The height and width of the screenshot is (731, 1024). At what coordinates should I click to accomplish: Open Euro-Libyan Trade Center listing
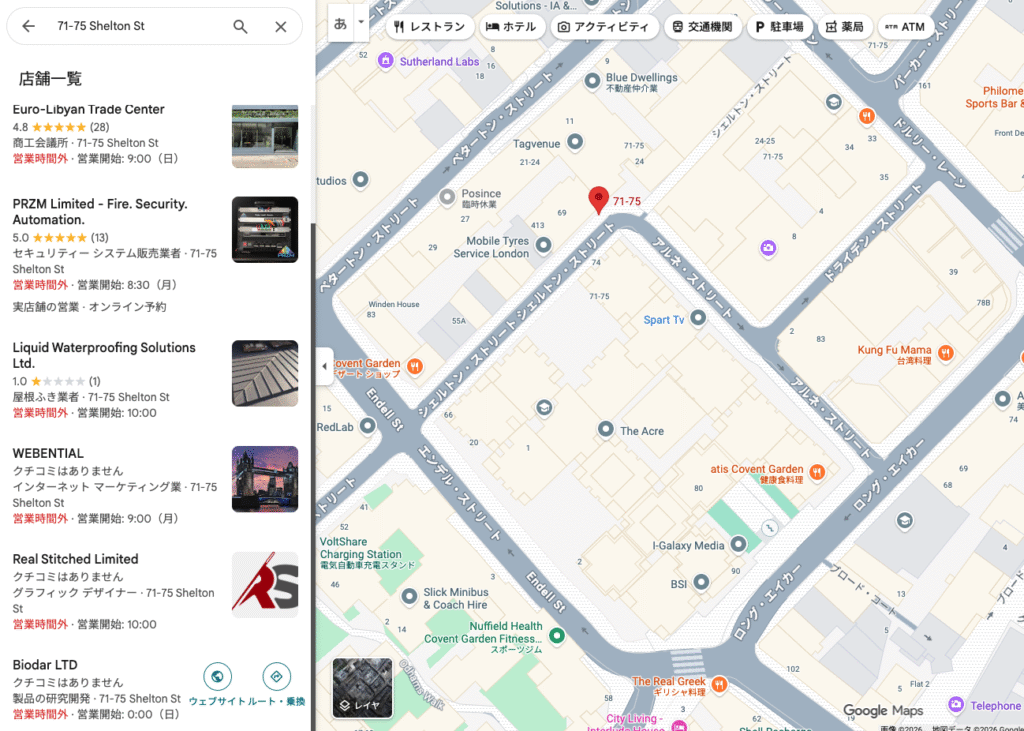(89, 110)
